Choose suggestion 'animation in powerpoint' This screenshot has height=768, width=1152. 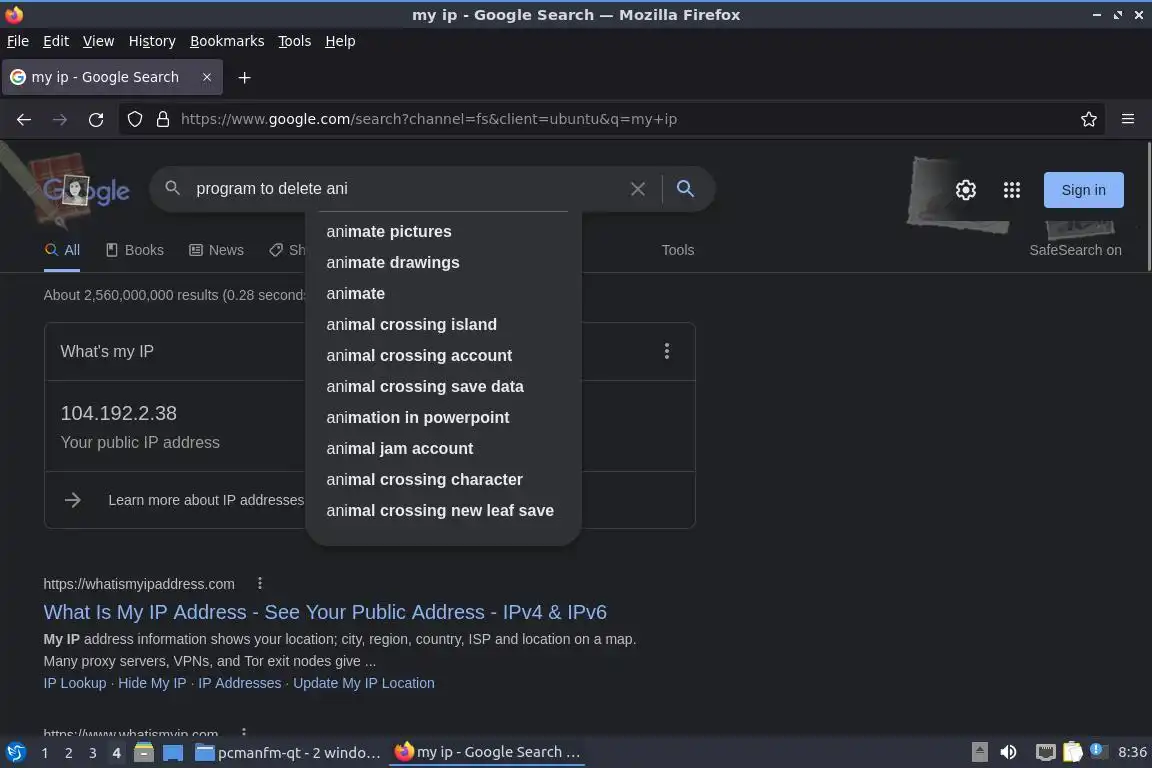[x=443, y=417]
